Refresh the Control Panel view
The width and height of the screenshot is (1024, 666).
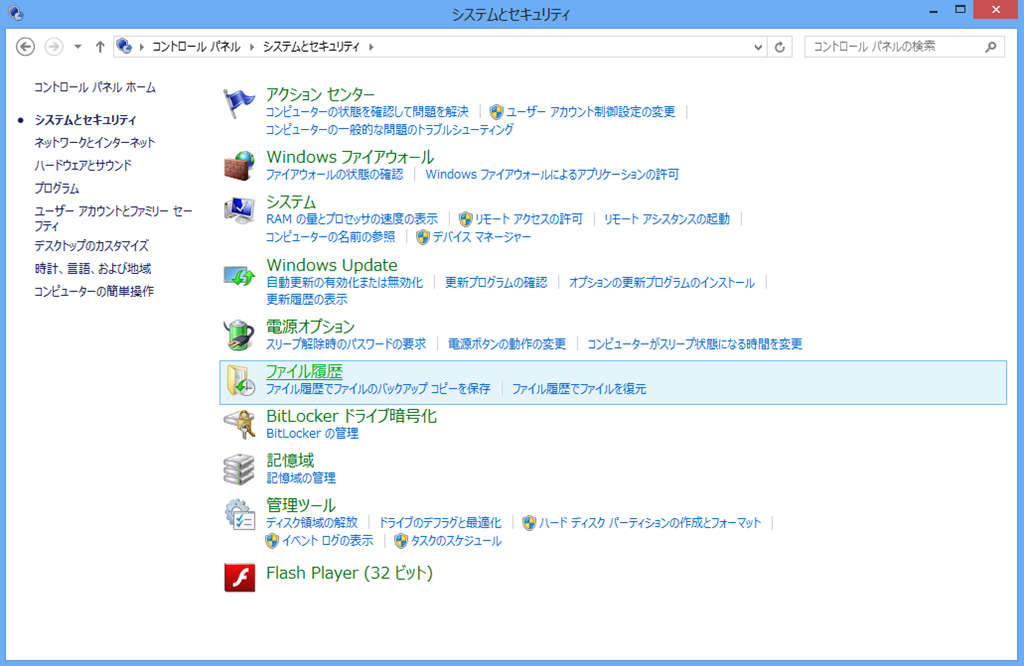[x=780, y=47]
